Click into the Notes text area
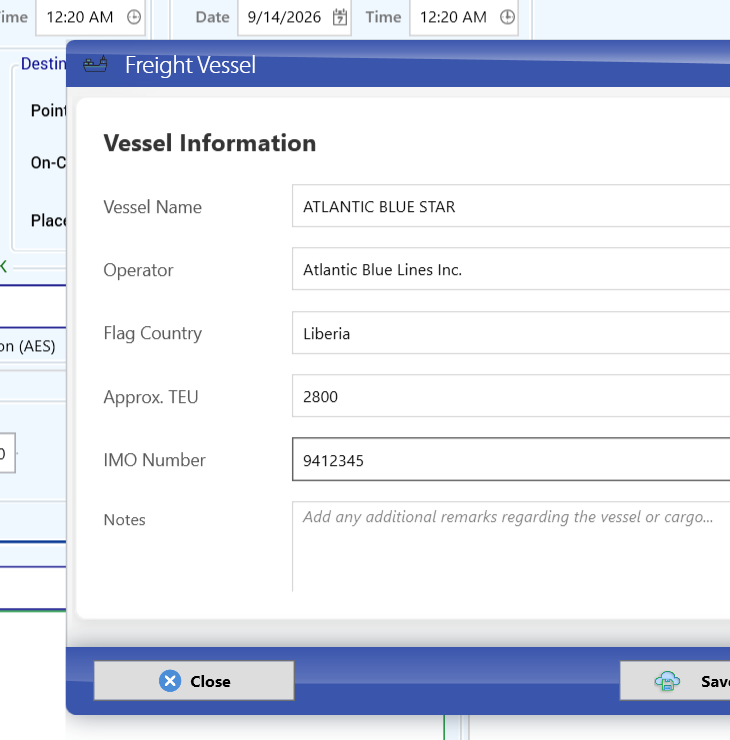This screenshot has height=740, width=730. tap(511, 547)
